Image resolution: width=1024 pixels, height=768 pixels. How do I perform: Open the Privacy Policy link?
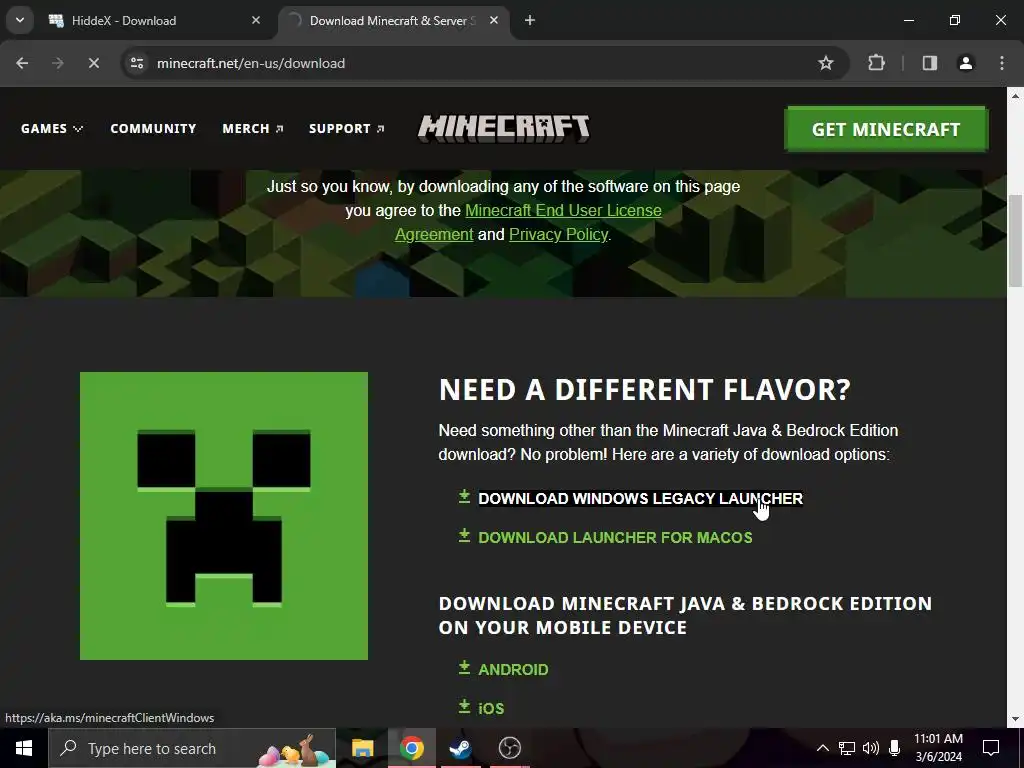558,234
